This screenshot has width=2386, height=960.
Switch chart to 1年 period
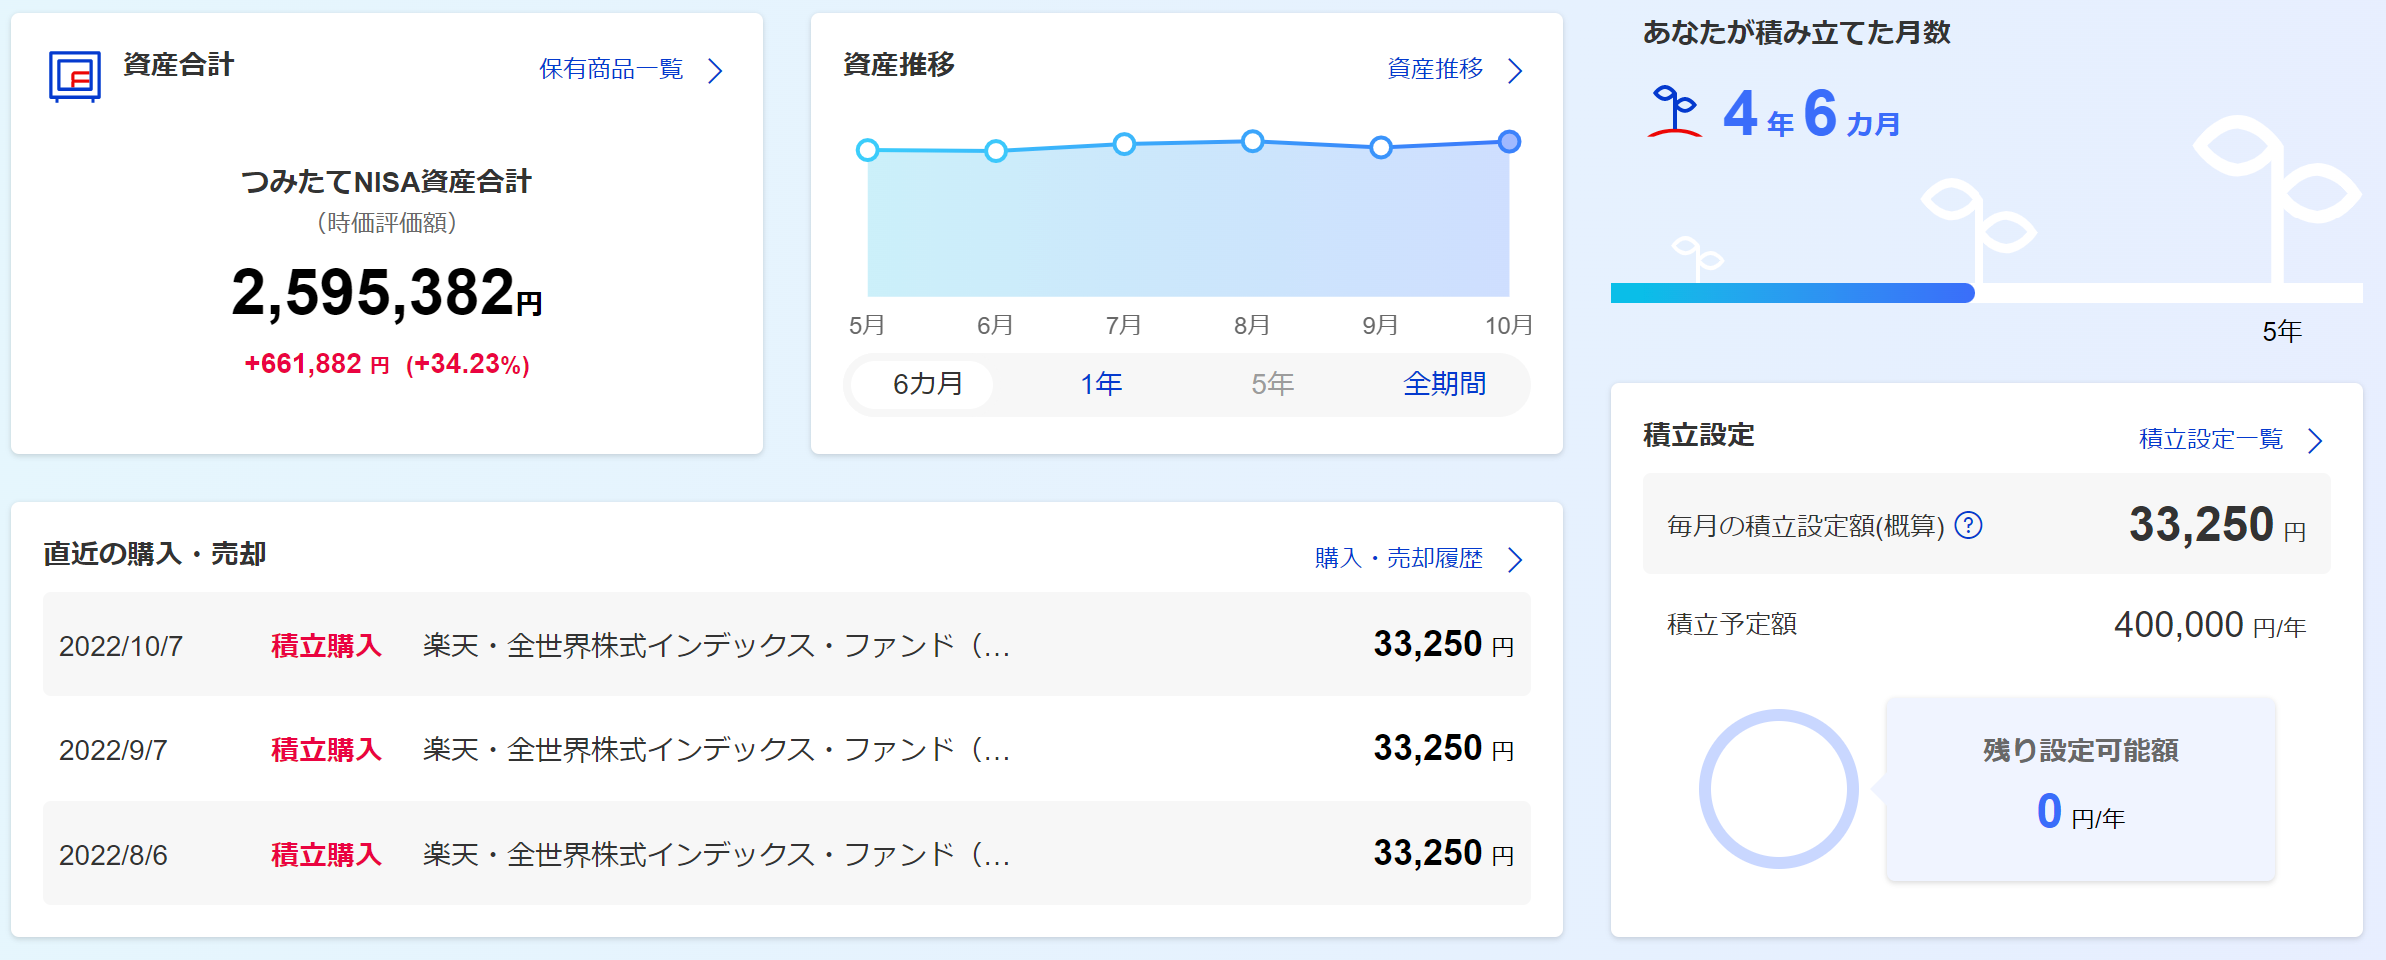pyautogui.click(x=1101, y=384)
